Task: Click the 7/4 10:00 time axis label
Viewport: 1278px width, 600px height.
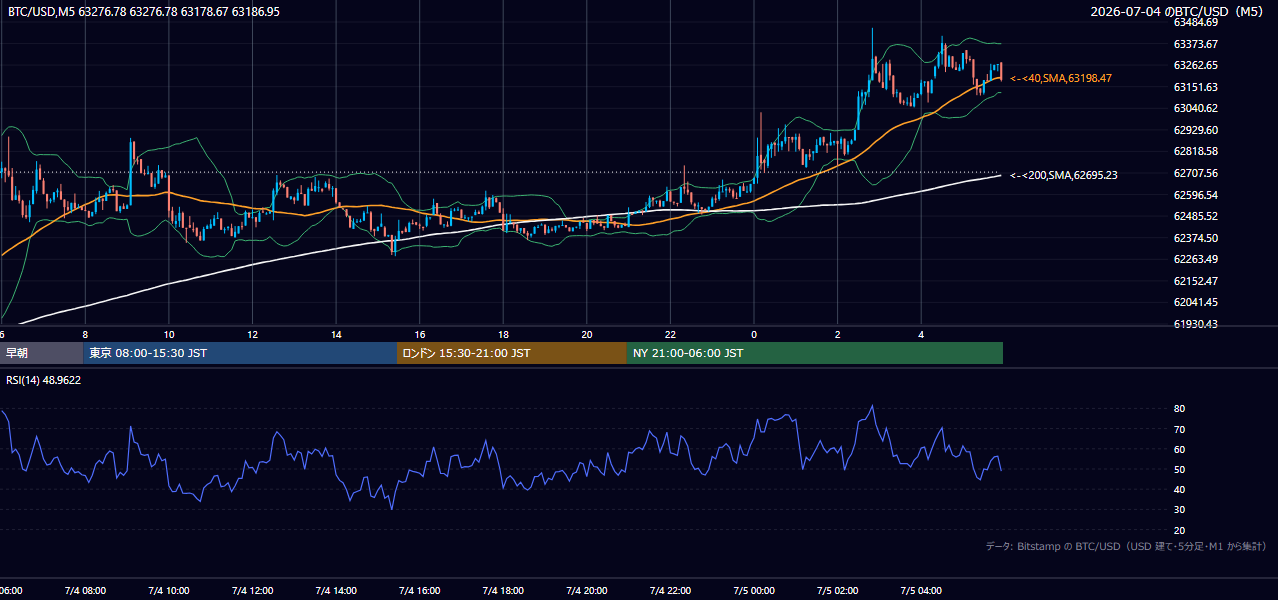Action: coord(169,591)
